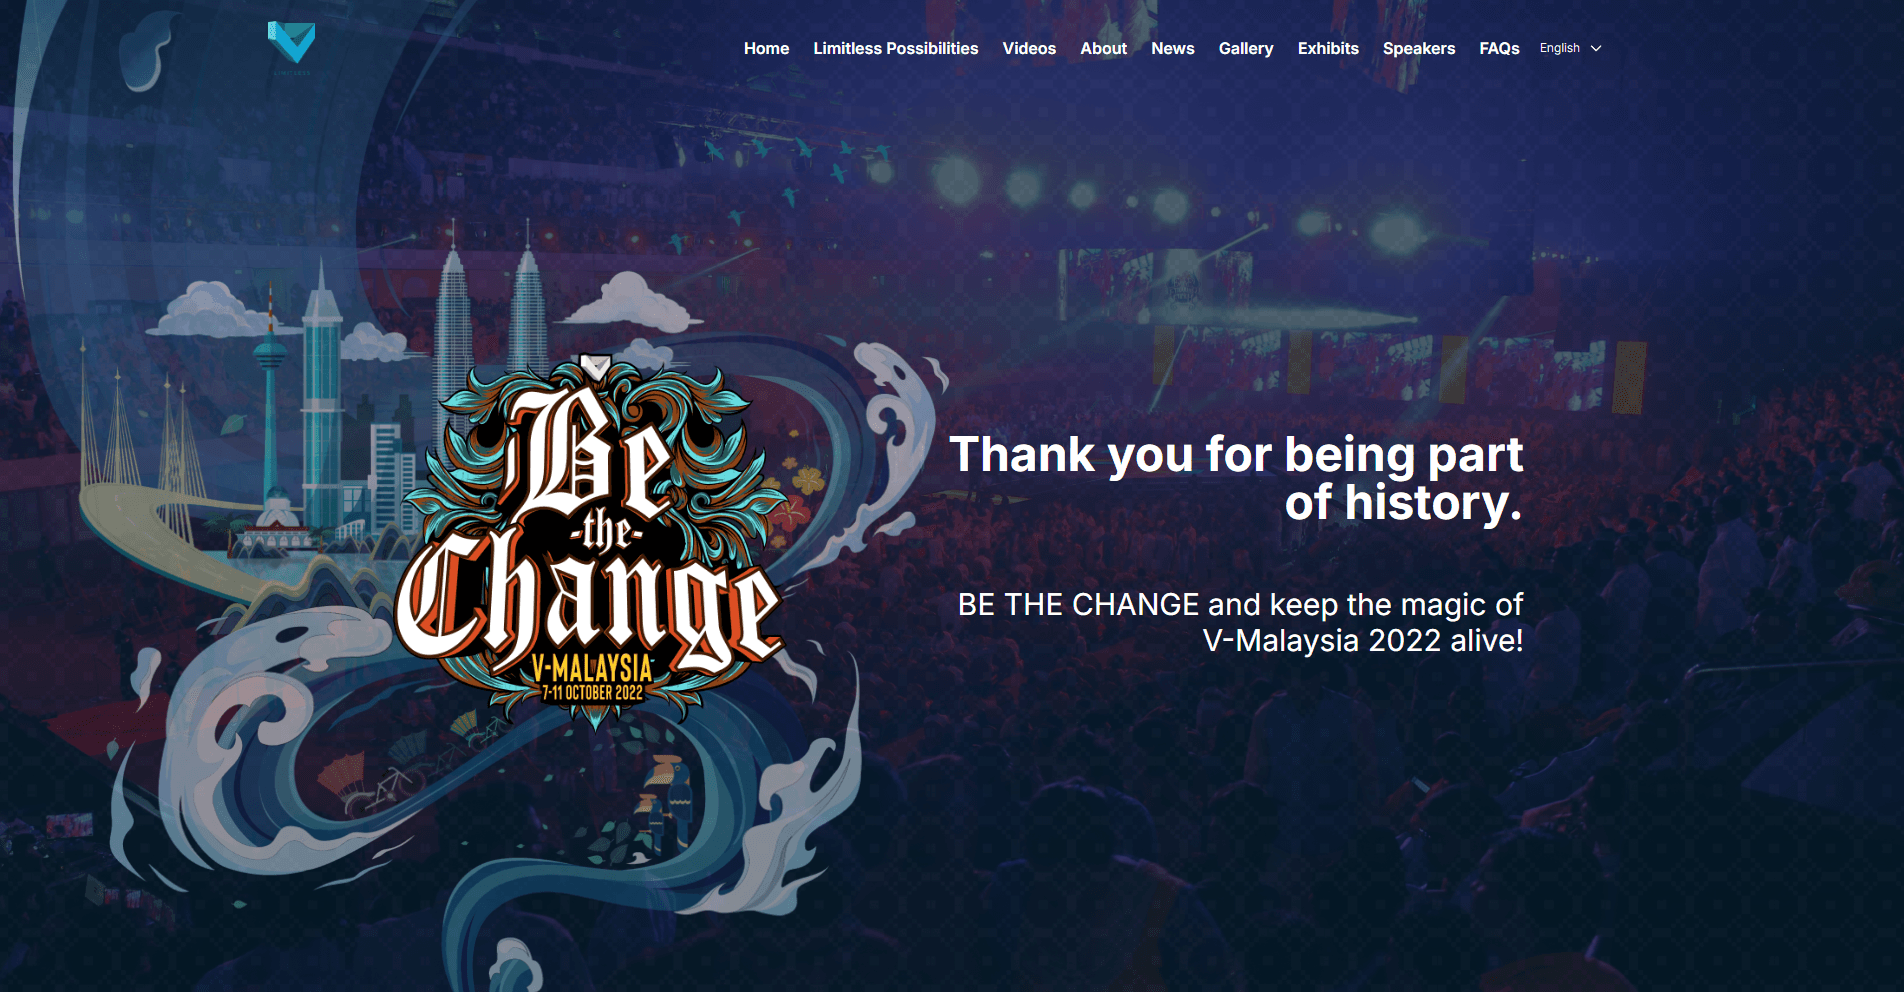Open the Limitless Possibilities menu item
This screenshot has width=1904, height=992.
[895, 48]
